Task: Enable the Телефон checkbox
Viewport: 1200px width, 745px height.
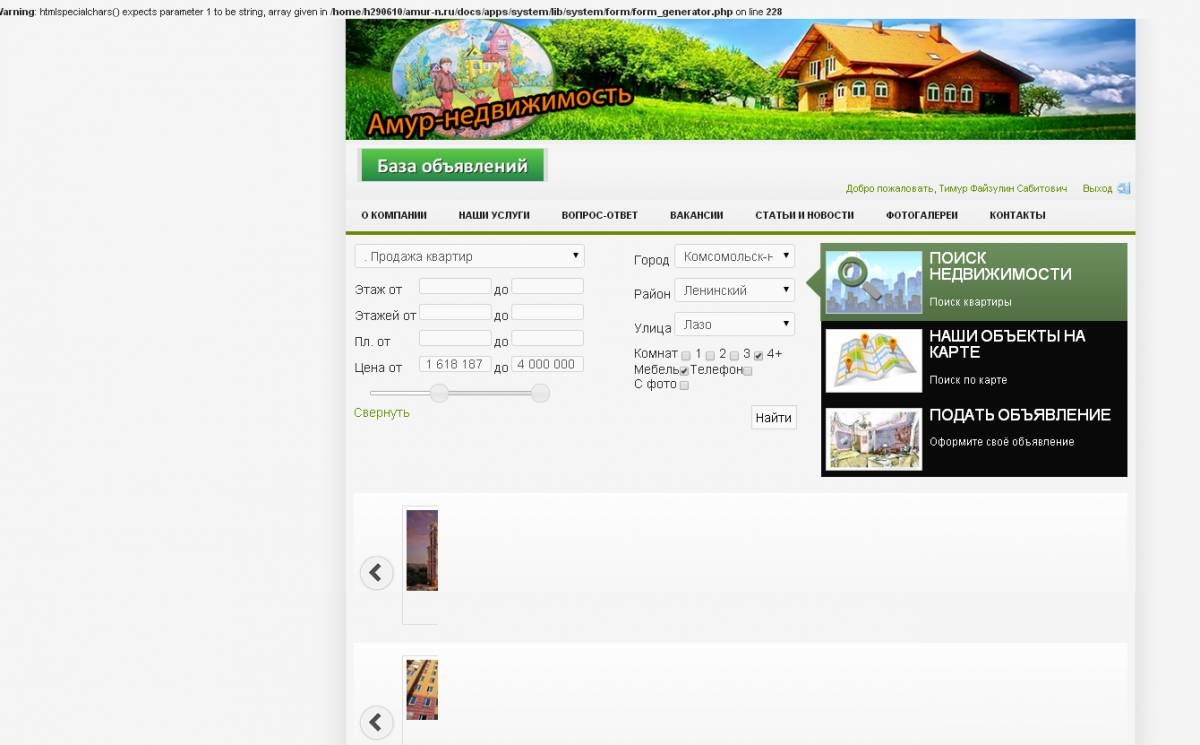Action: 747,371
